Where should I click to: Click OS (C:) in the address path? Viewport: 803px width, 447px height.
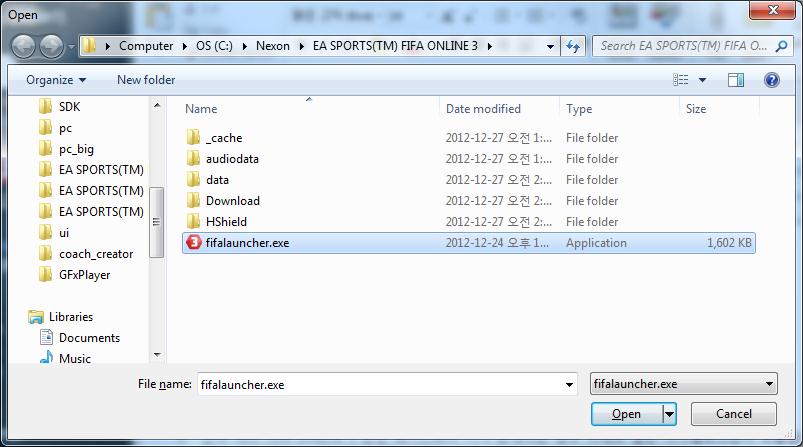(x=214, y=46)
